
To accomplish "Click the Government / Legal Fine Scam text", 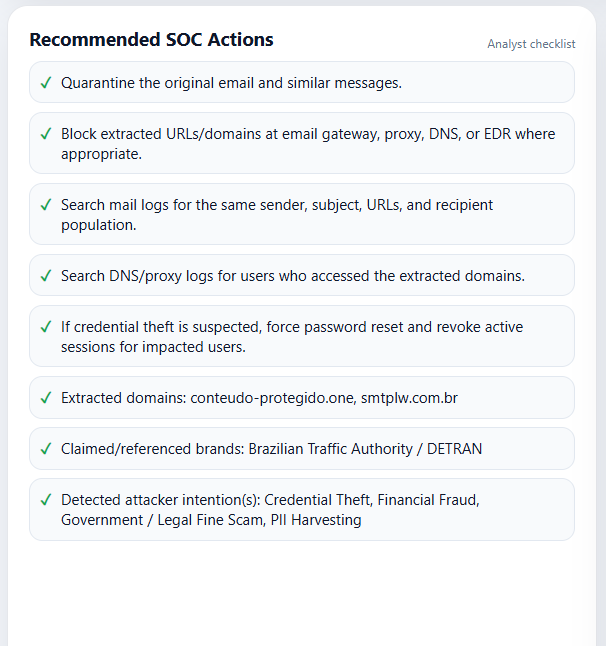I will pos(163,520).
